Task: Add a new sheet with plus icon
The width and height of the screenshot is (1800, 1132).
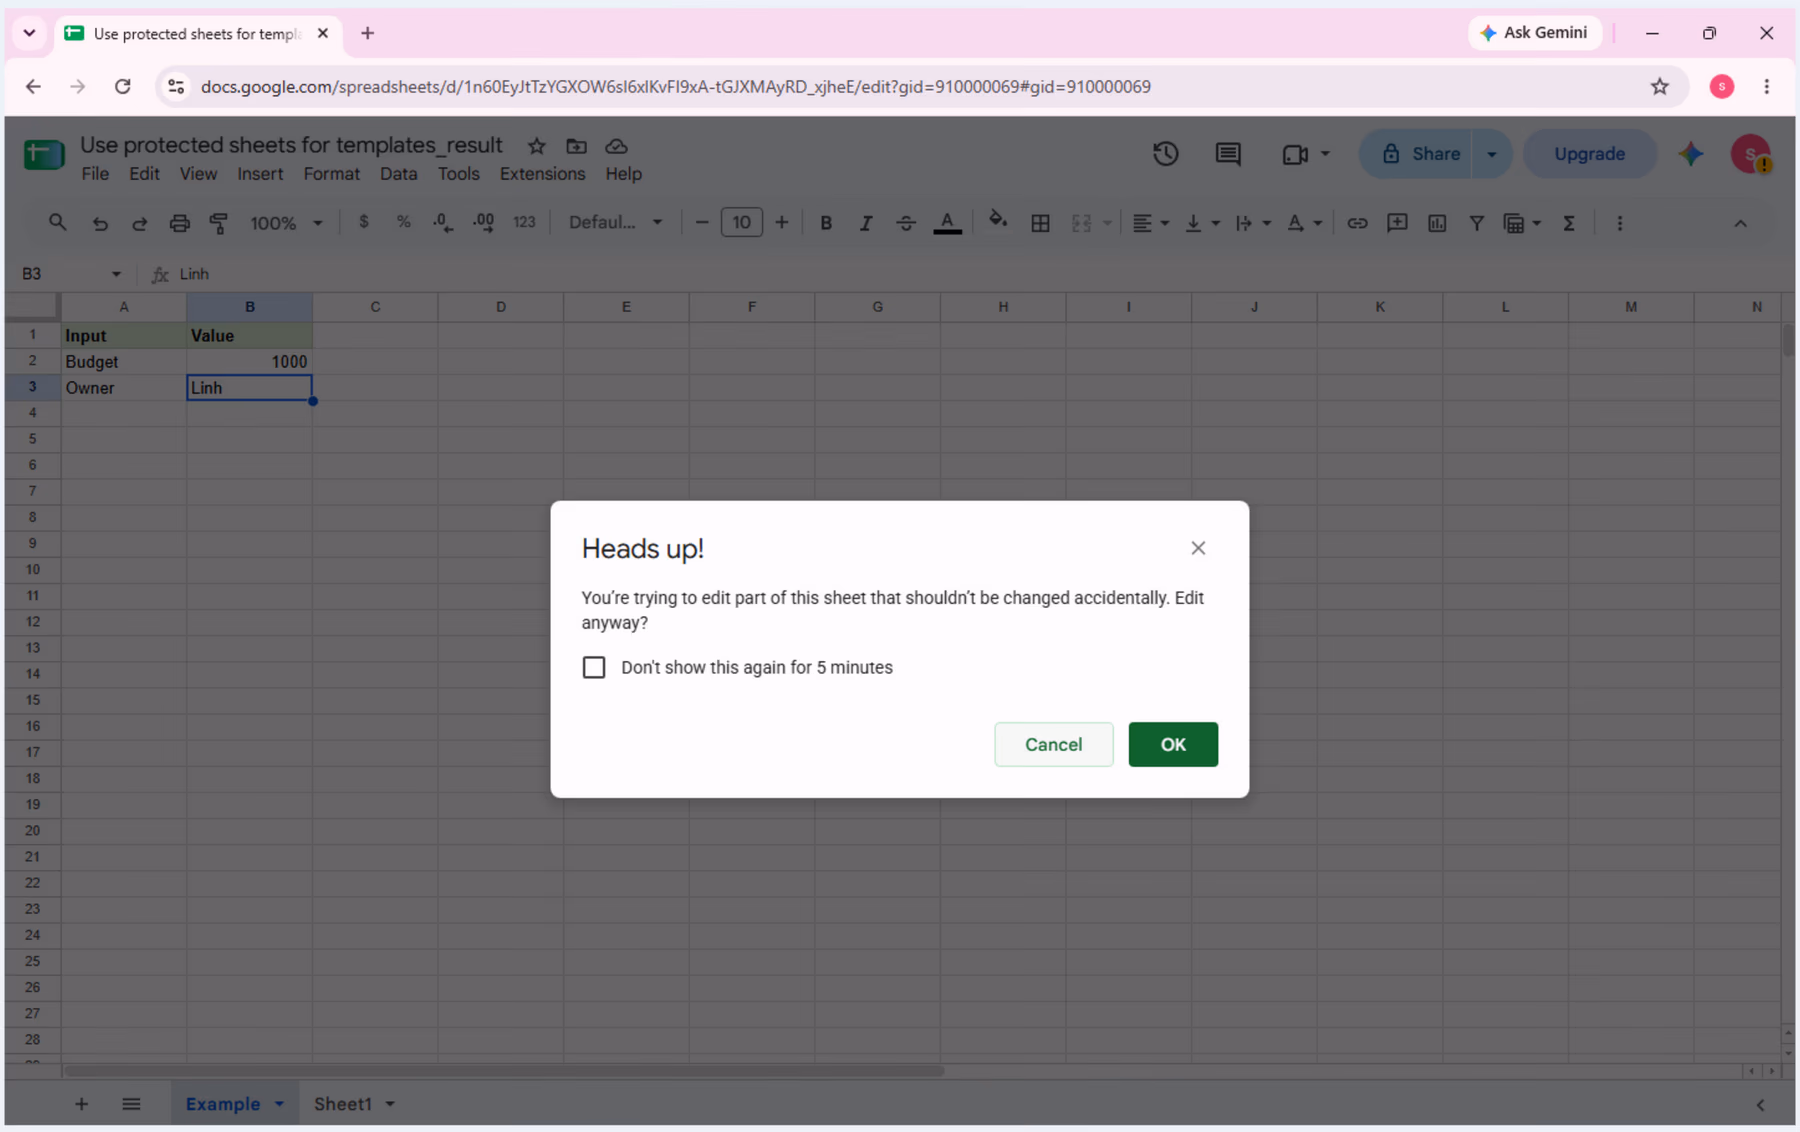Action: pyautogui.click(x=82, y=1104)
